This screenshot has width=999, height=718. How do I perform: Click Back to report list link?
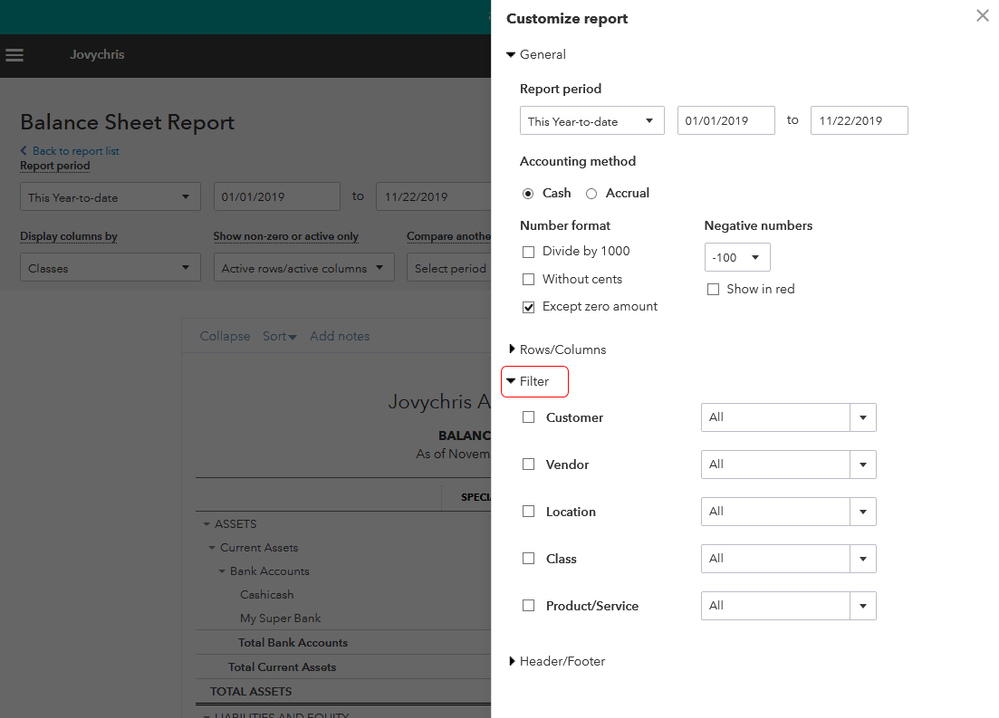pos(69,151)
